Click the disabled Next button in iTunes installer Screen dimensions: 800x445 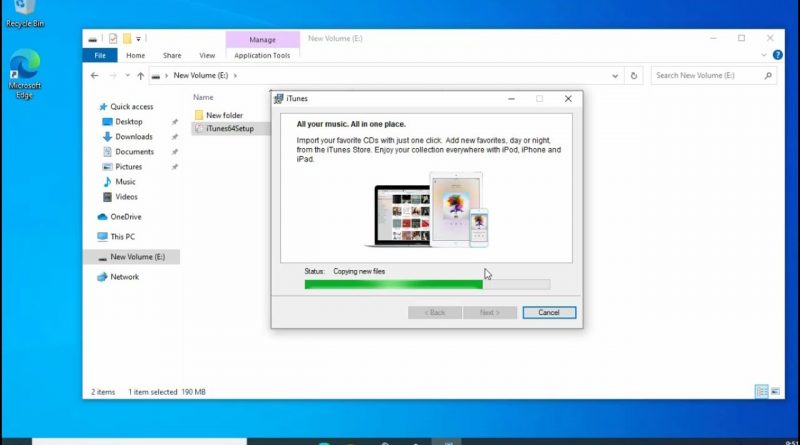point(490,312)
